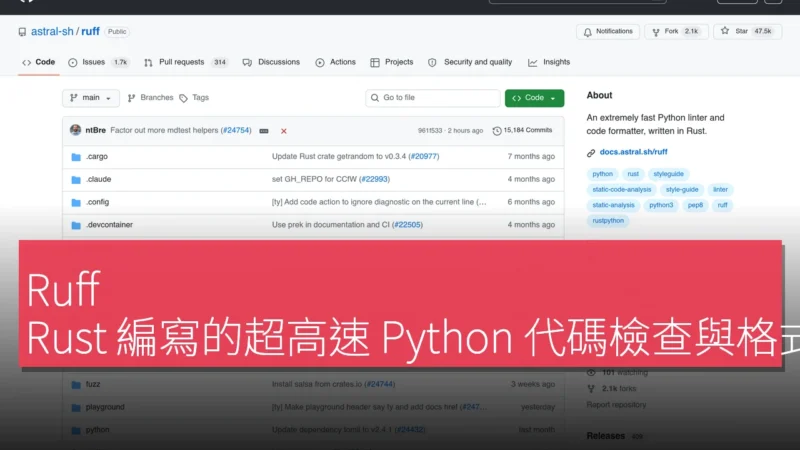Open the .devcontainer folder

pos(109,225)
